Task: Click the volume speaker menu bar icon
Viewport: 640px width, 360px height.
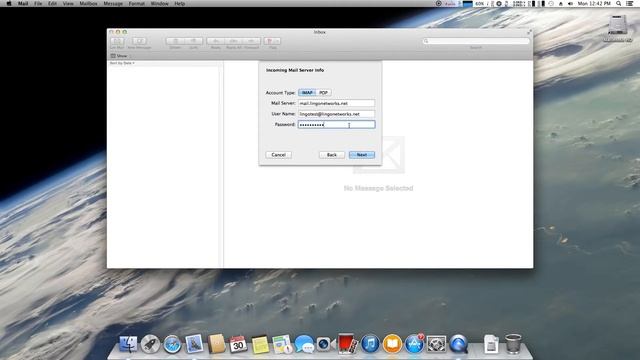Action: (570, 3)
